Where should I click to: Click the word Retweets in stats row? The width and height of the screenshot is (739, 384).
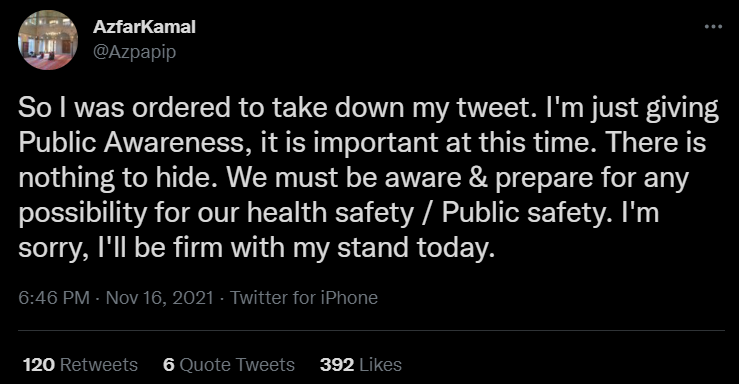click(99, 365)
